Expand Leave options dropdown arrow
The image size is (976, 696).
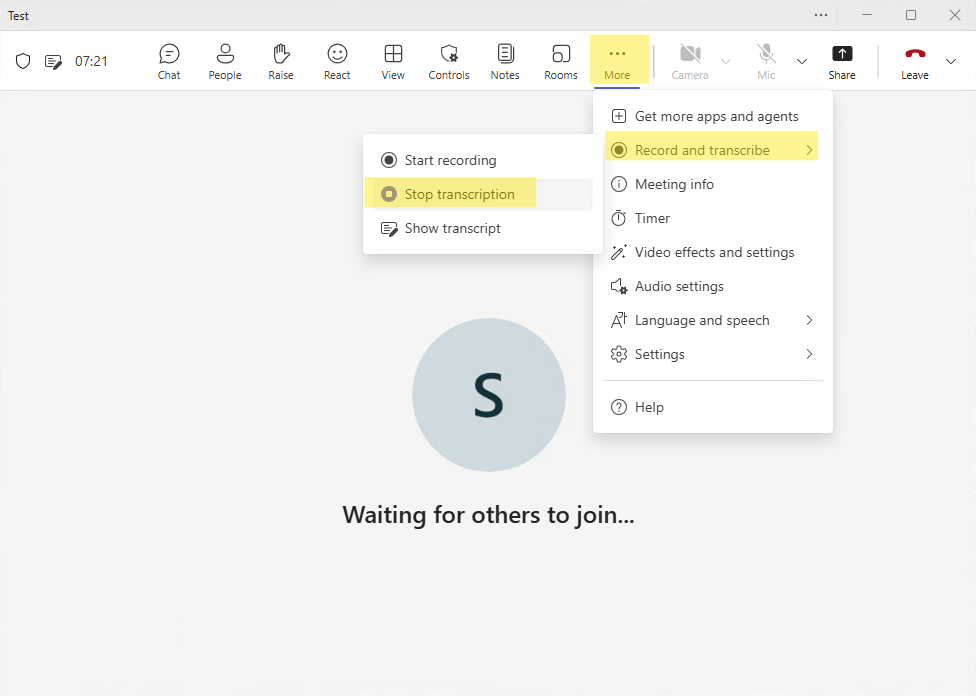coord(951,61)
